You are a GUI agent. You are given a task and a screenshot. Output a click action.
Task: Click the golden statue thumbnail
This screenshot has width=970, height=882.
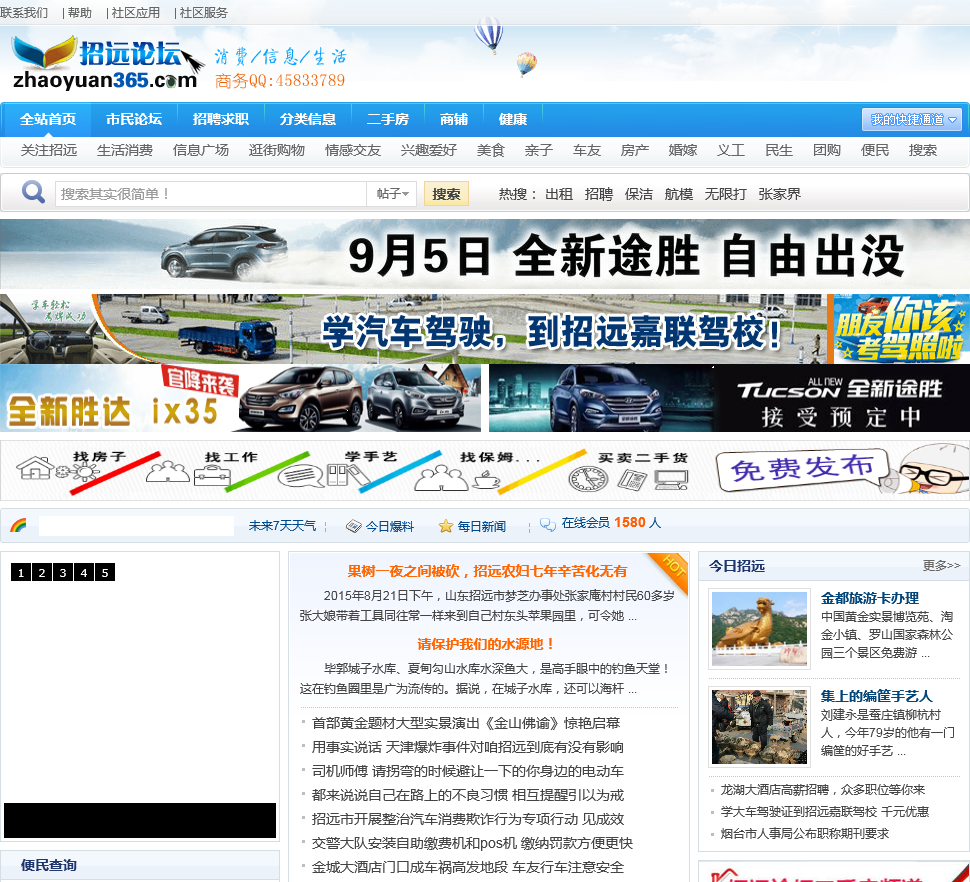coord(760,628)
